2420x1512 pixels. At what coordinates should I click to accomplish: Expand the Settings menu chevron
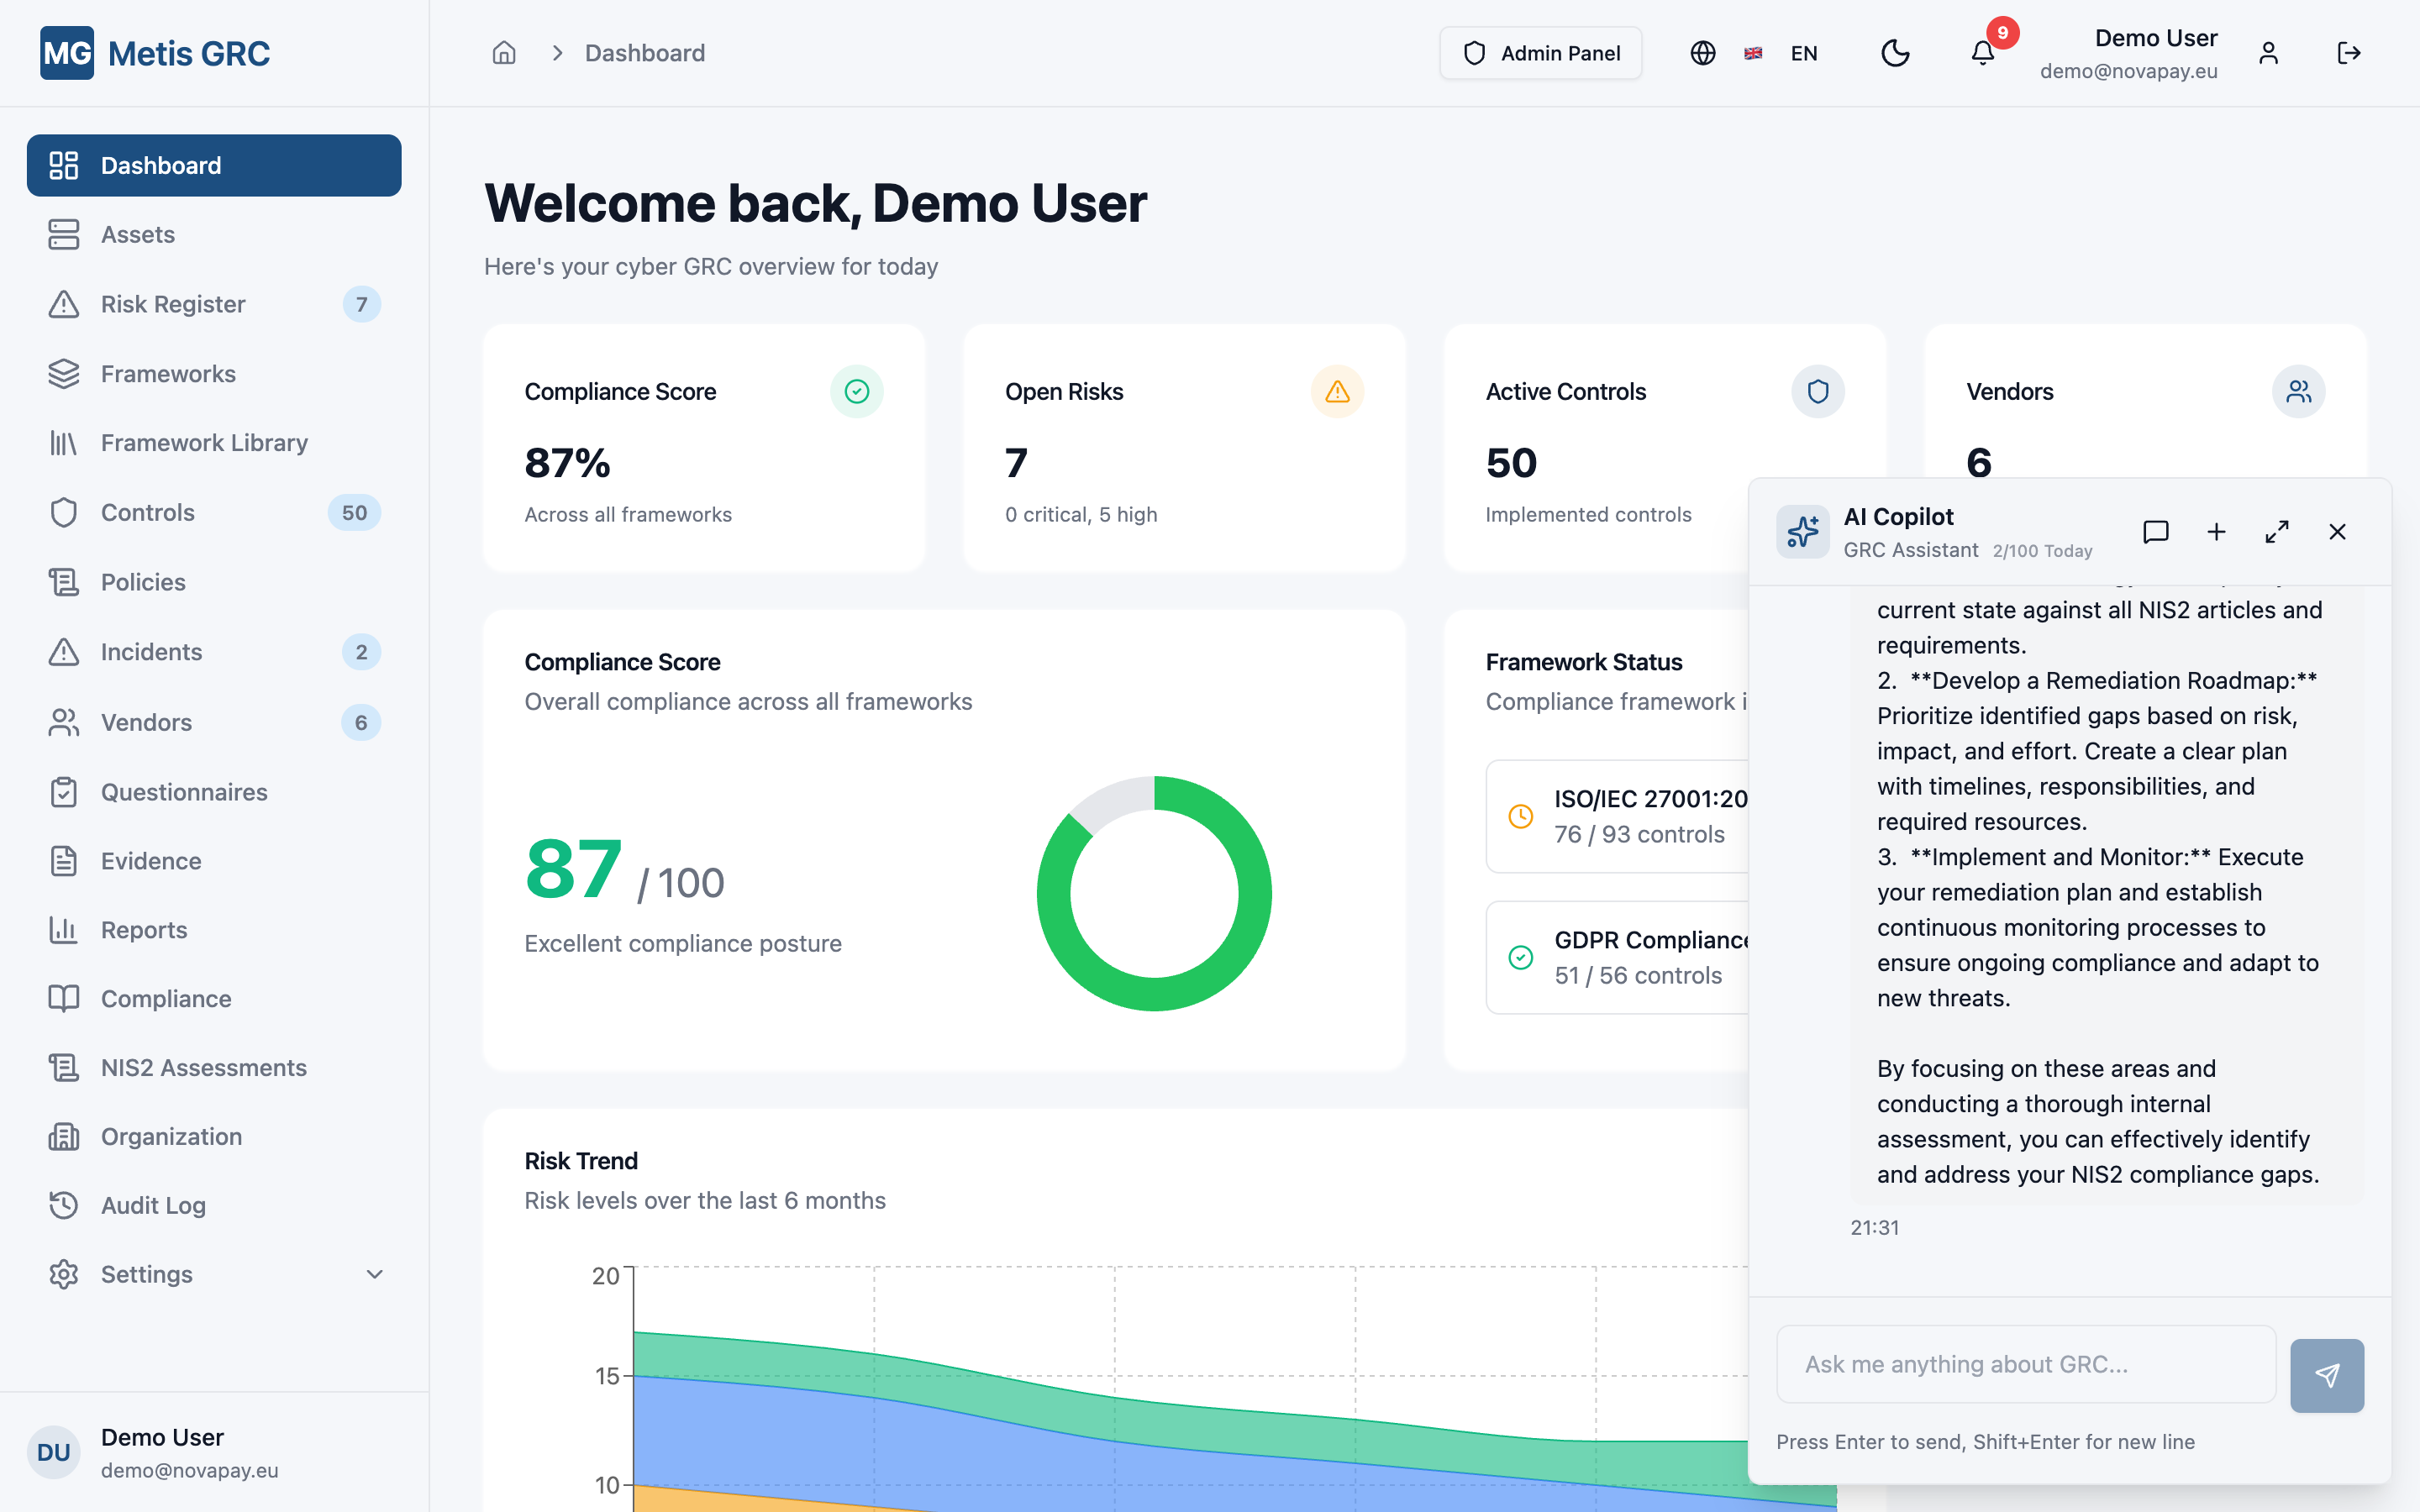374,1274
